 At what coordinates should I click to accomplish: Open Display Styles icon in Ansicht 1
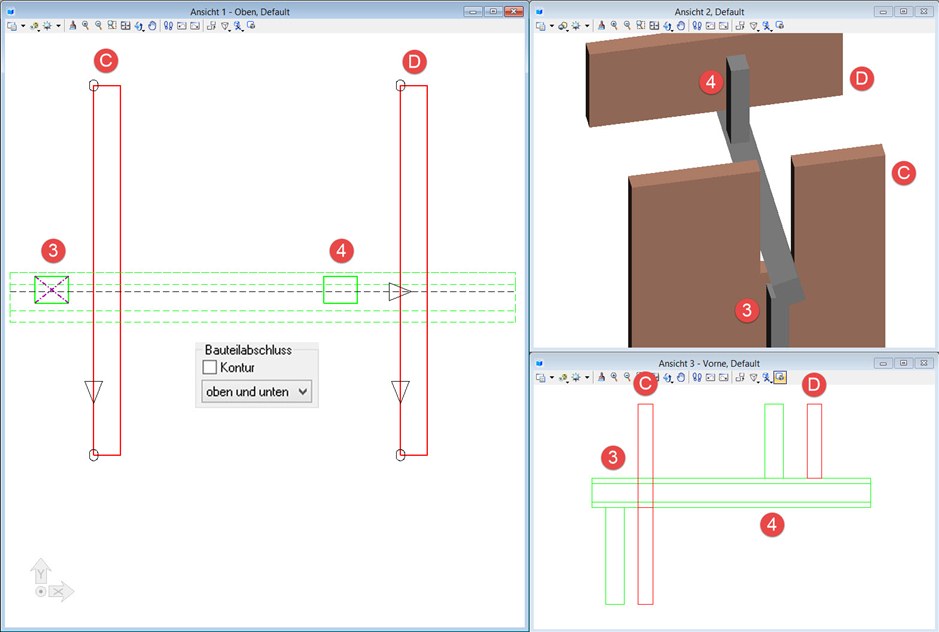pos(35,26)
